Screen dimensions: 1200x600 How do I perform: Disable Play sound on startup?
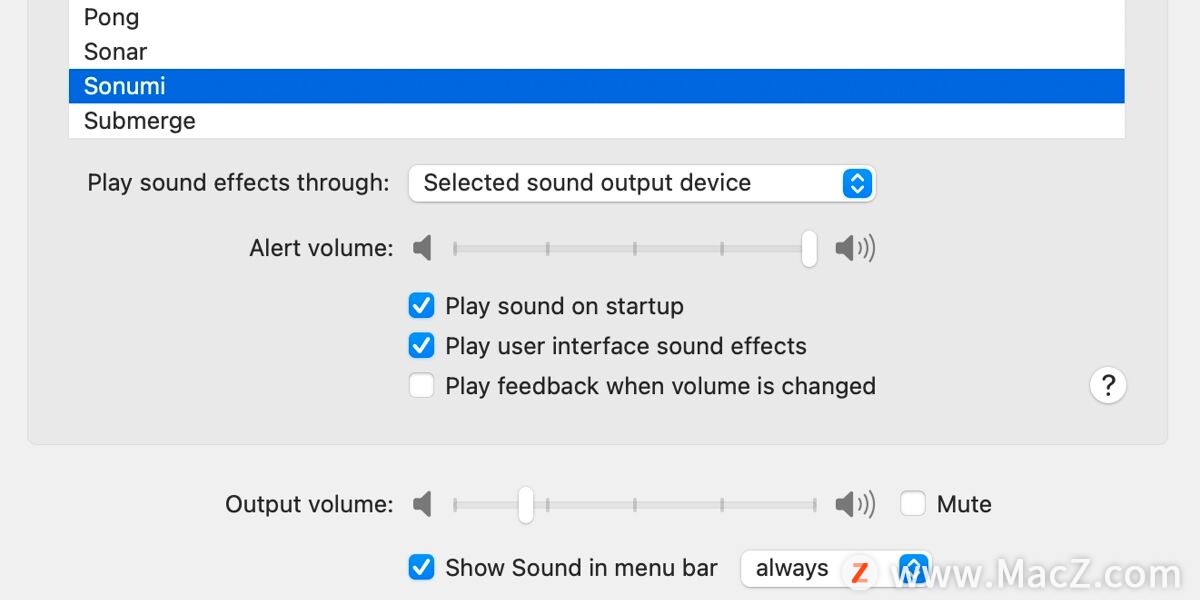(x=421, y=306)
